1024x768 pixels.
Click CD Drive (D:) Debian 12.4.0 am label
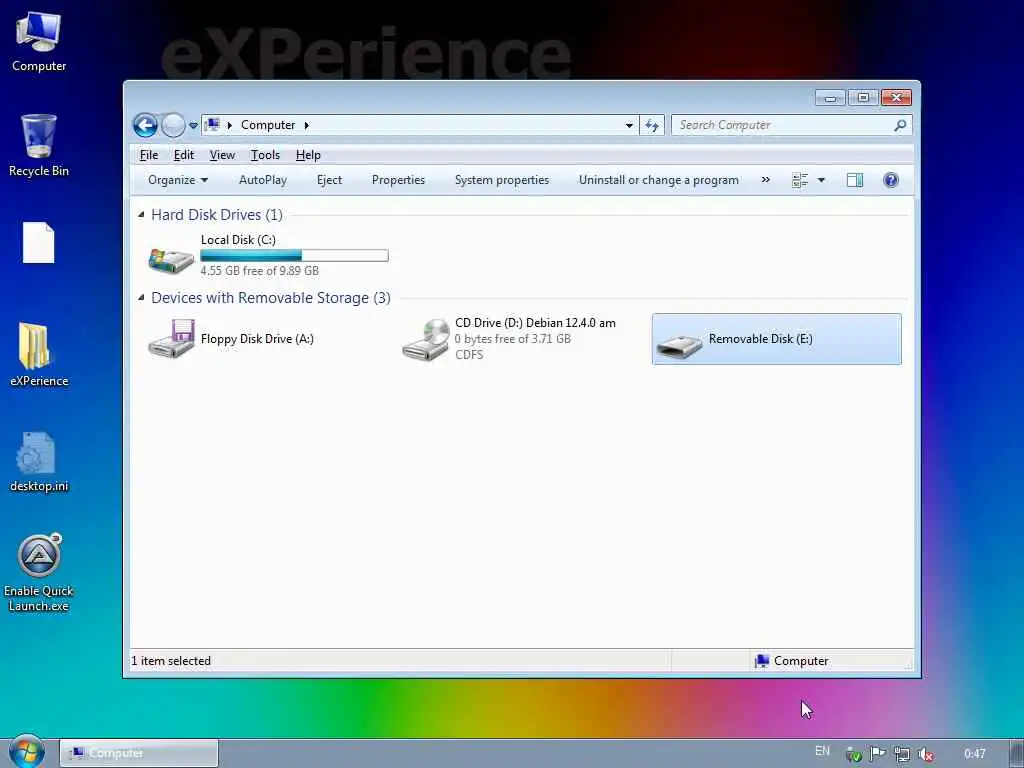point(535,323)
